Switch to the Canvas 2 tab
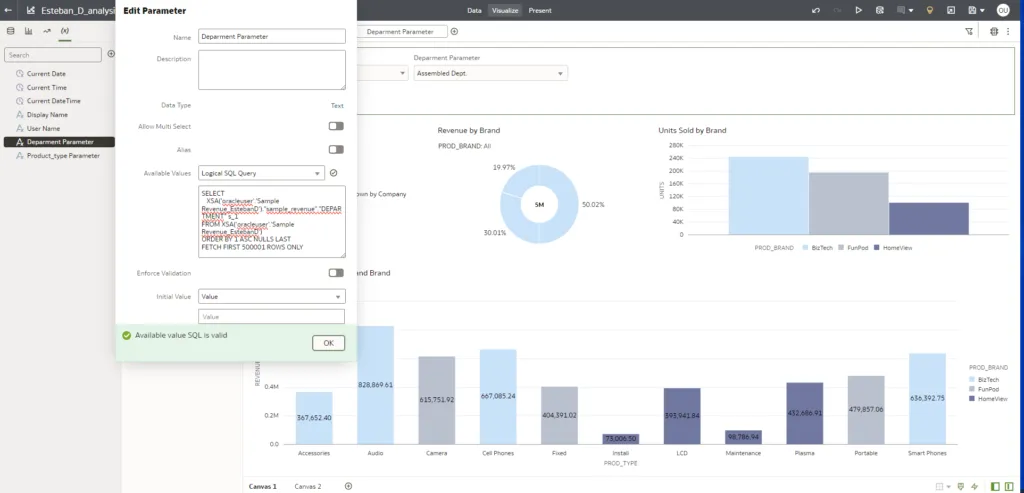Screen dimensions: 1024x493 tap(308, 486)
